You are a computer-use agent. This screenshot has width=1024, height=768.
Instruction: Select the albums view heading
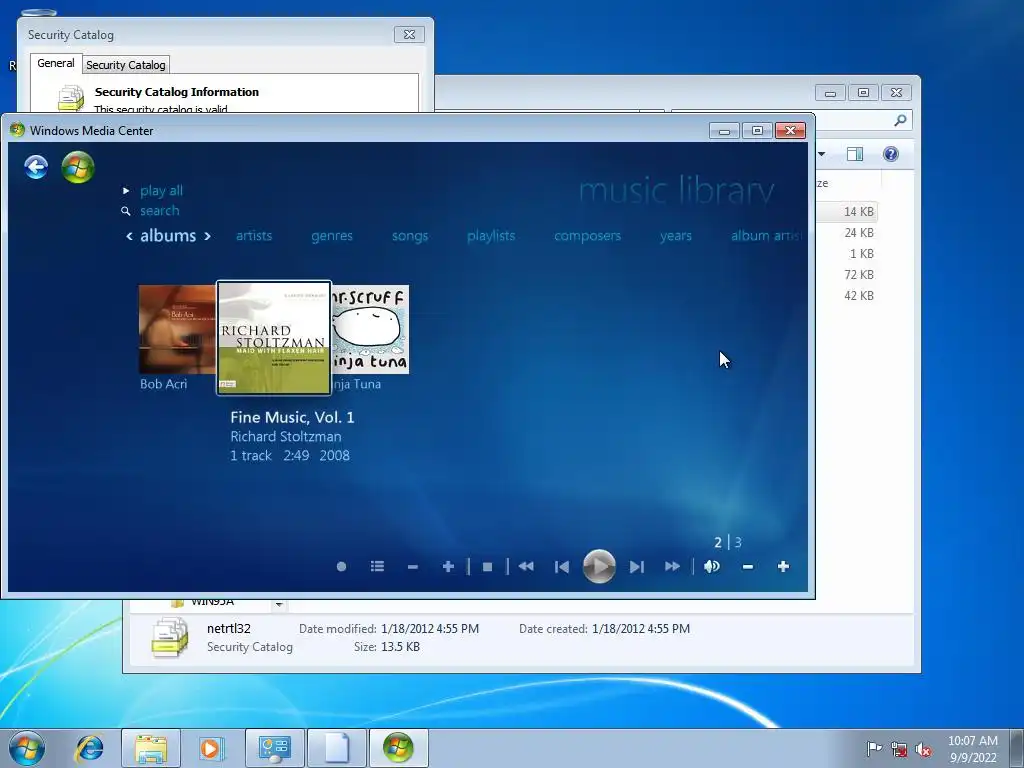click(x=168, y=236)
